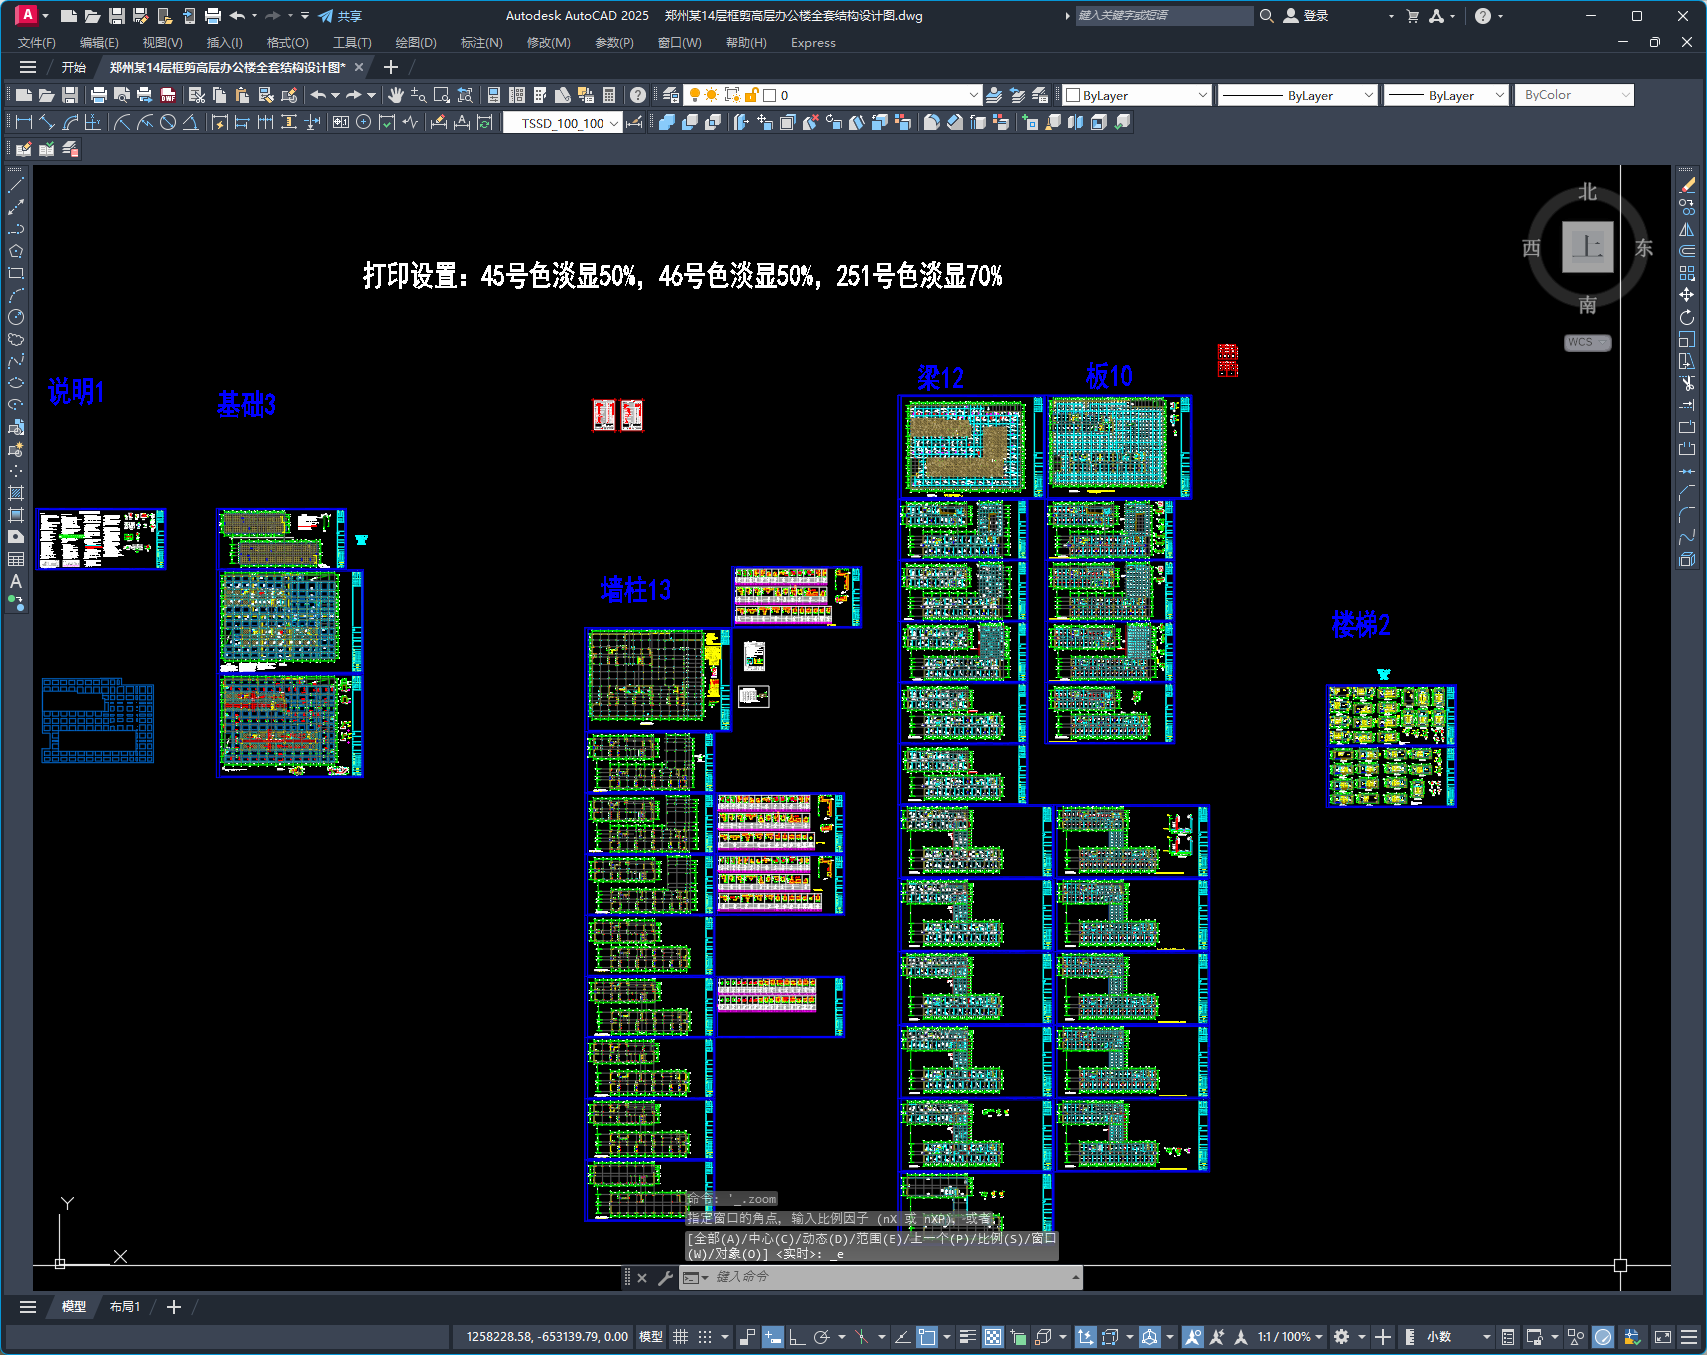The height and width of the screenshot is (1355, 1707).
Task: Close the drawing file tab with X
Action: point(359,67)
